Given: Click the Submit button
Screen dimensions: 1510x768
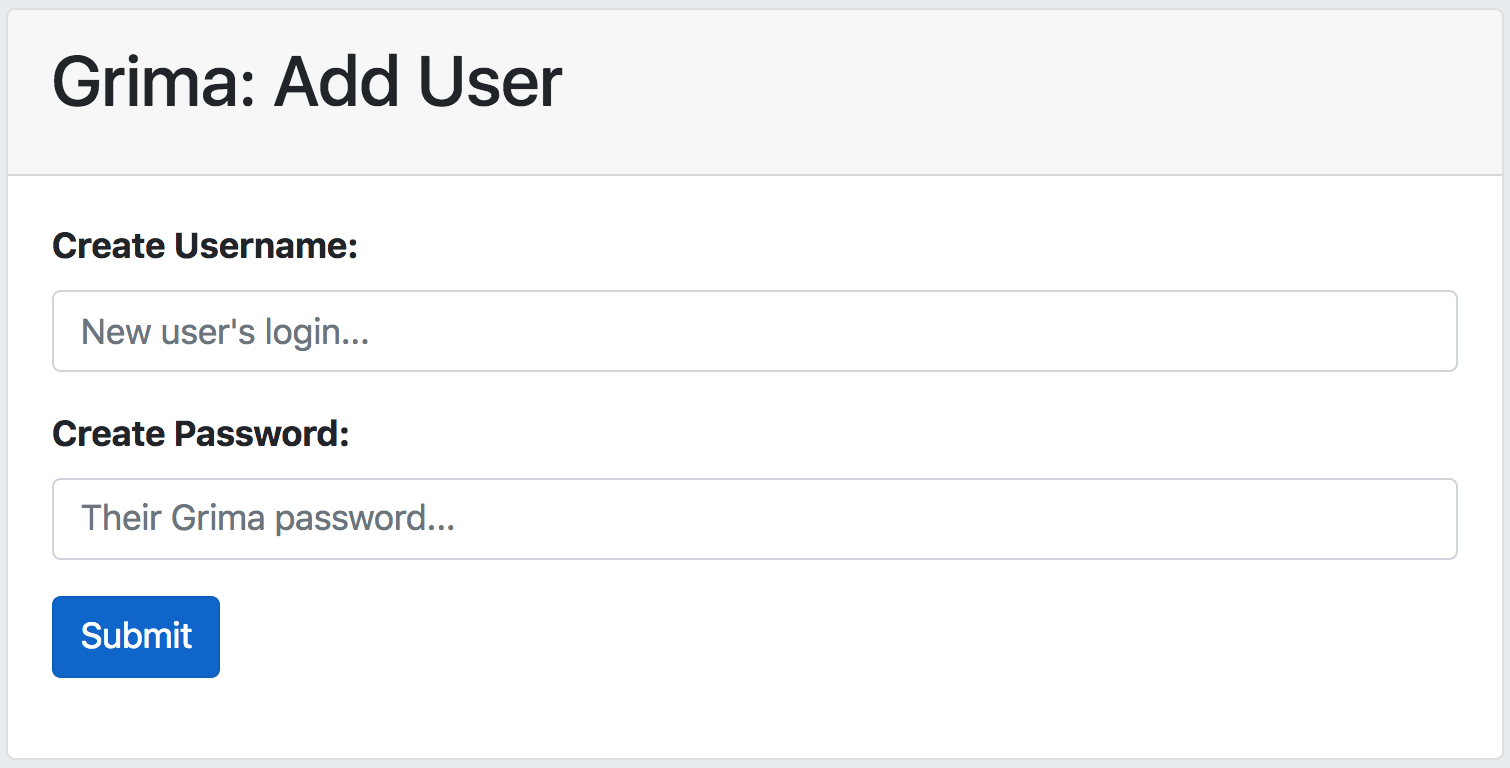Looking at the screenshot, I should (x=136, y=637).
